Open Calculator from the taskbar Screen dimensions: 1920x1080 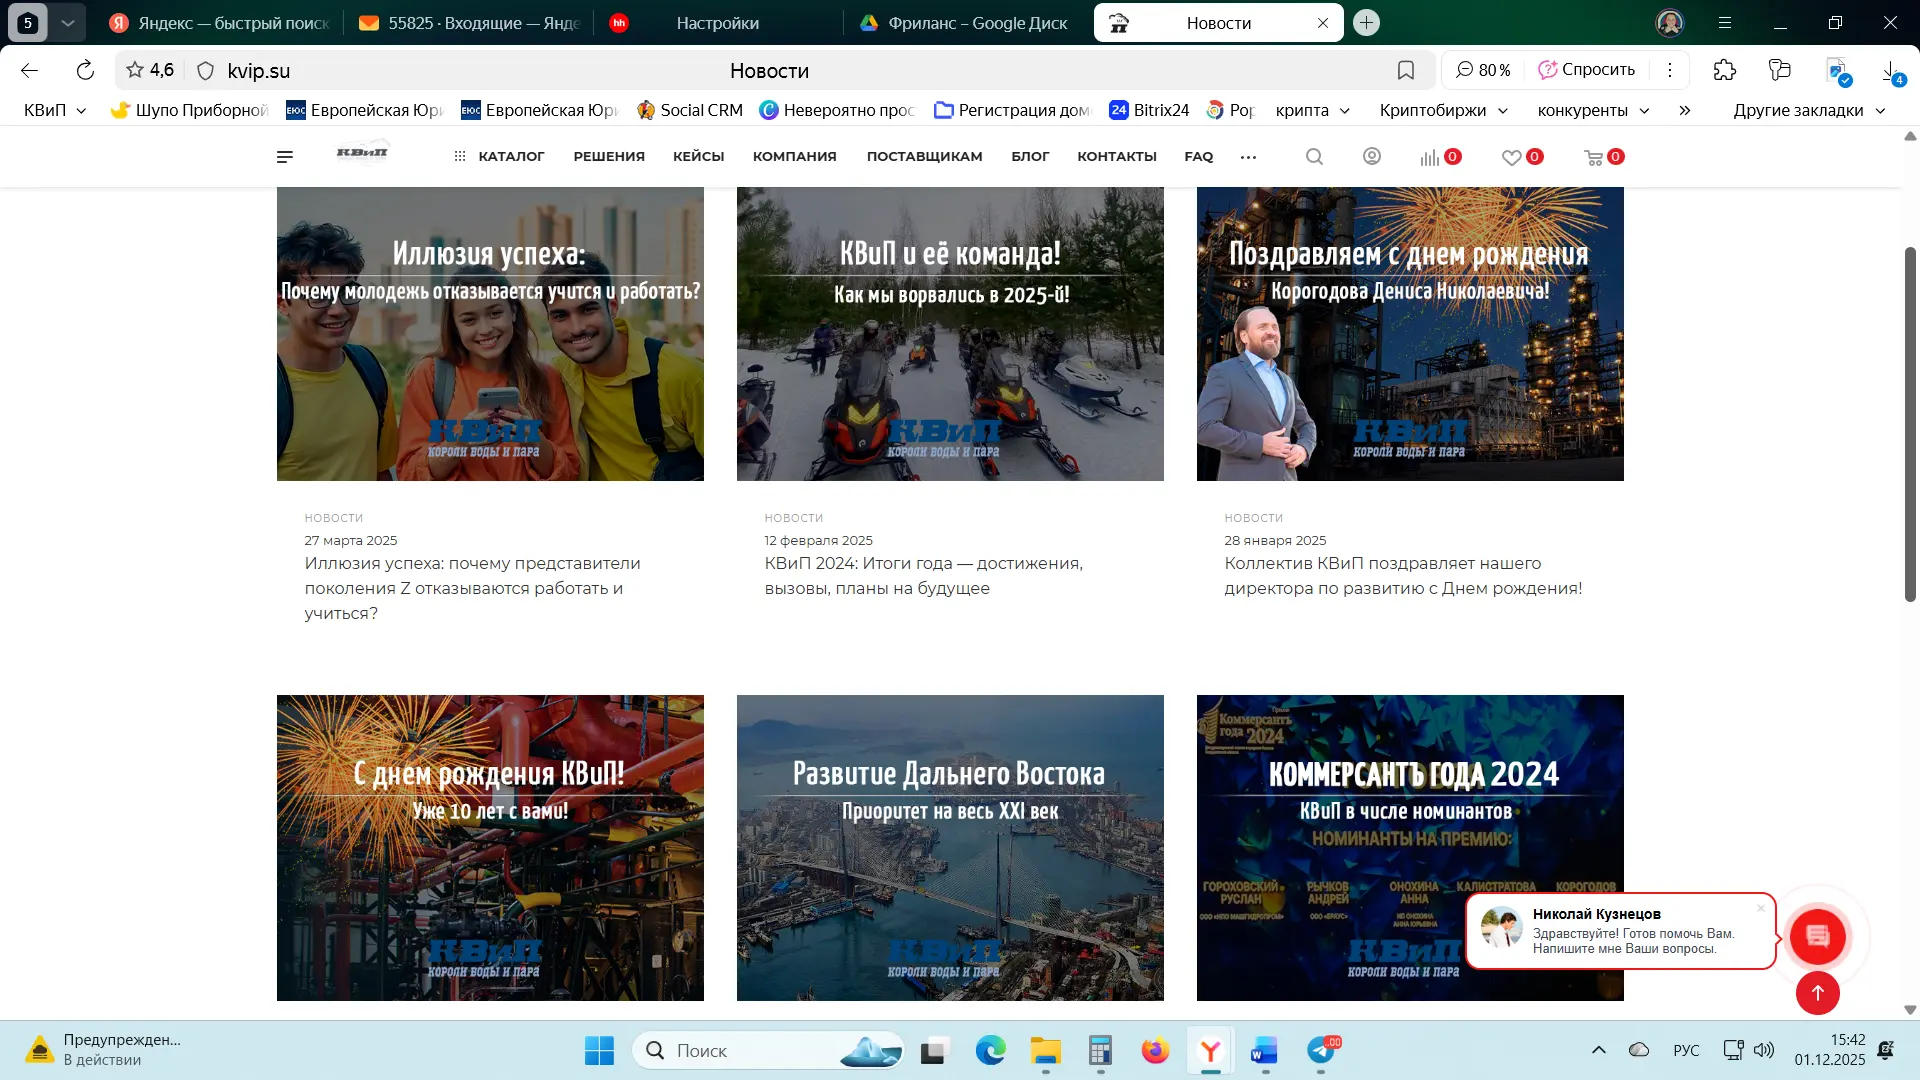pos(1100,1051)
